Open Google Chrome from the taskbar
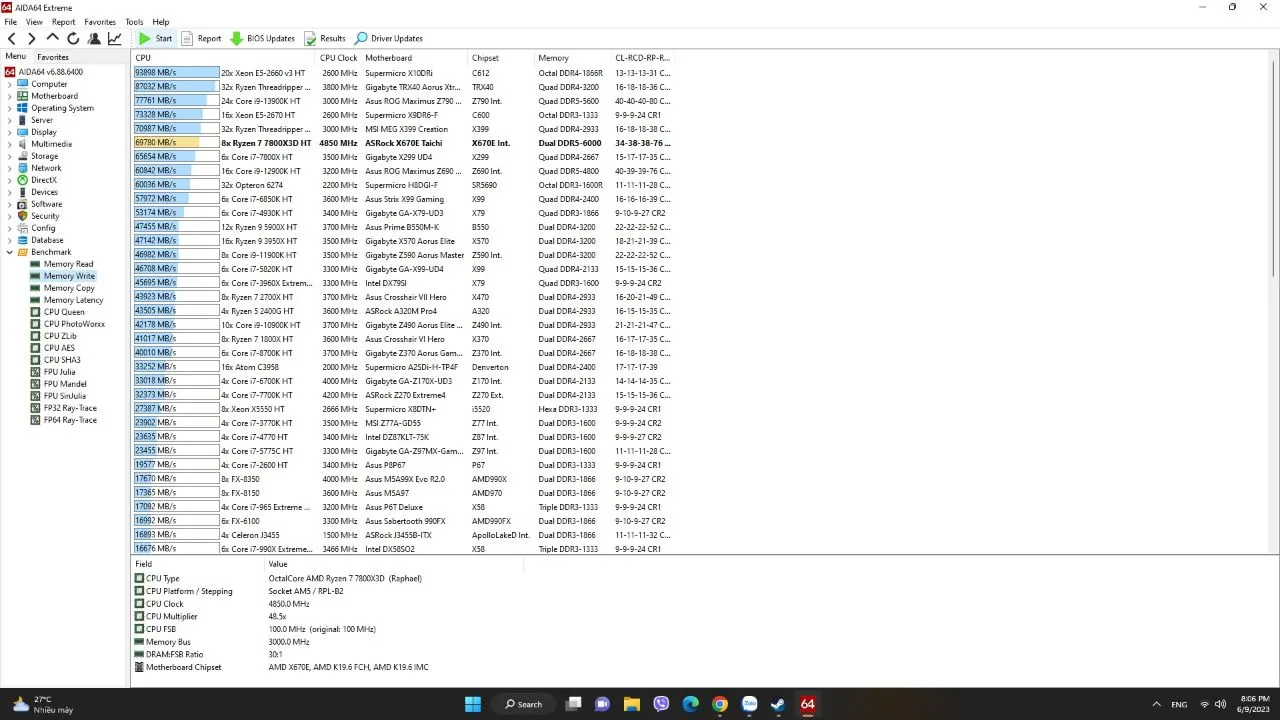 [x=719, y=704]
